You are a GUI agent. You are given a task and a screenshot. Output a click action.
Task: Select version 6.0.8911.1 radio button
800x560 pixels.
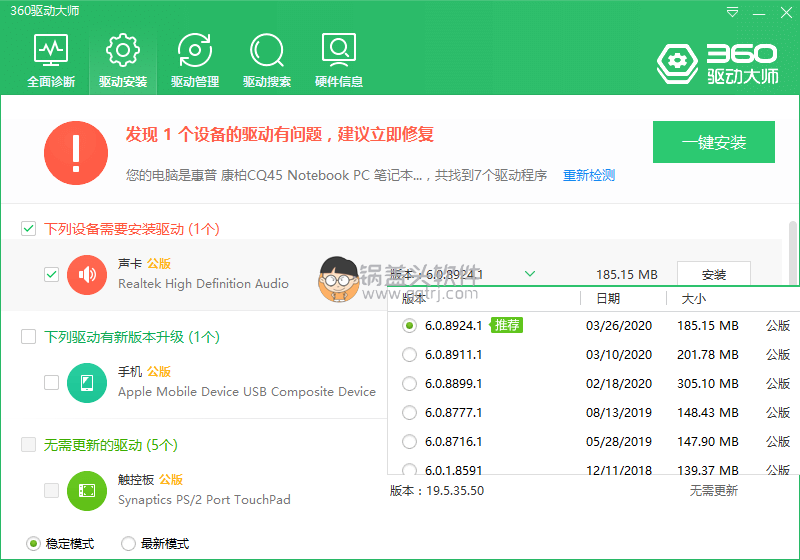[x=409, y=354]
